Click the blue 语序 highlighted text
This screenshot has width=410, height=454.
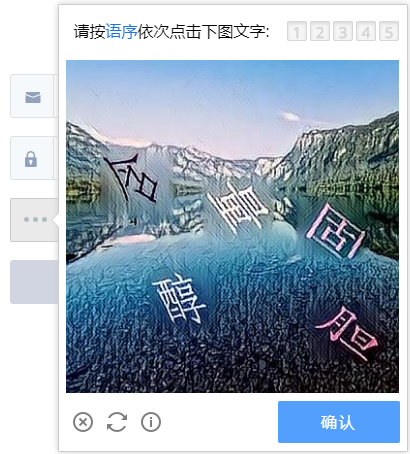[122, 32]
